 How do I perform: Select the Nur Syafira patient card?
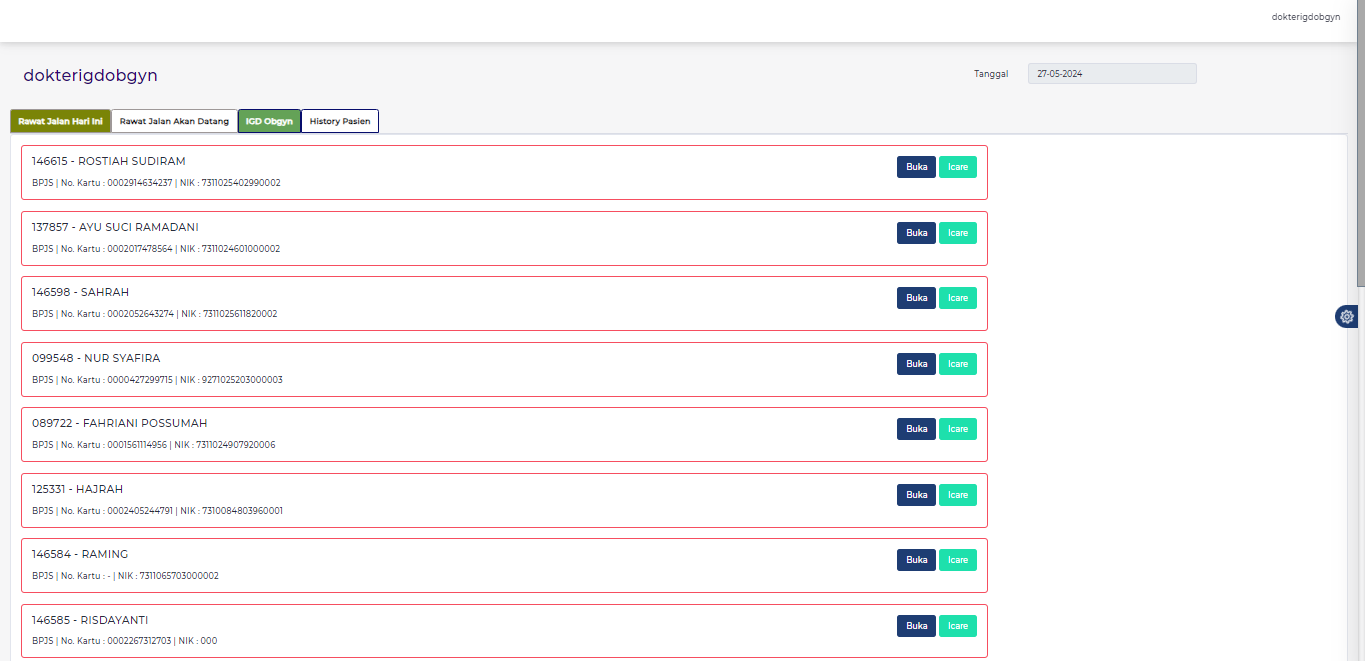click(450, 369)
